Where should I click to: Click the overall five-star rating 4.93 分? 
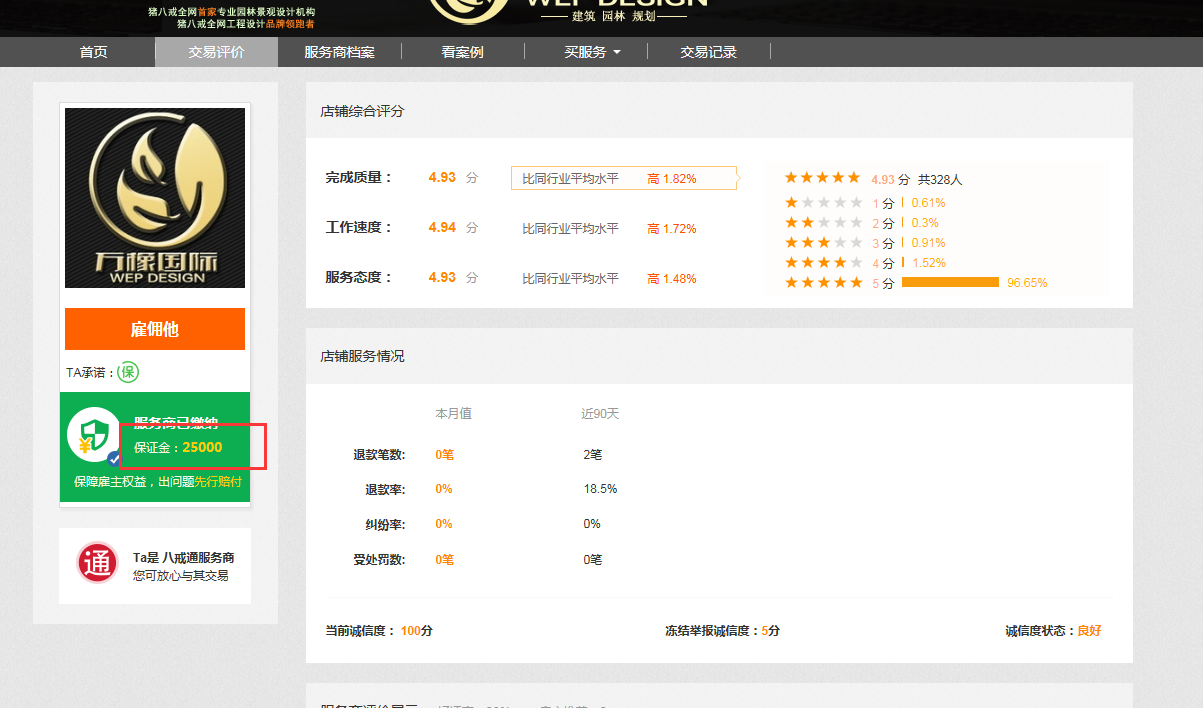coord(847,178)
